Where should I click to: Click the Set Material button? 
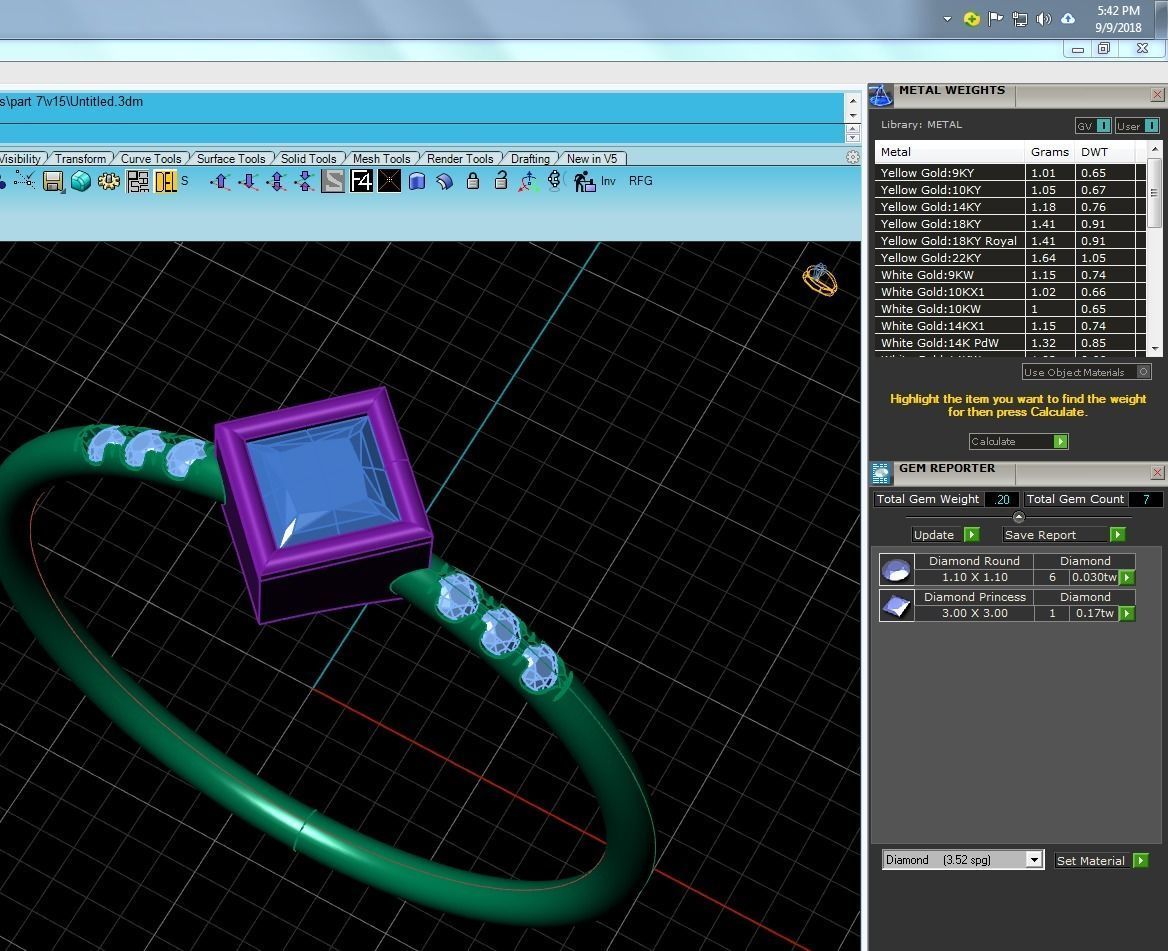1102,861
